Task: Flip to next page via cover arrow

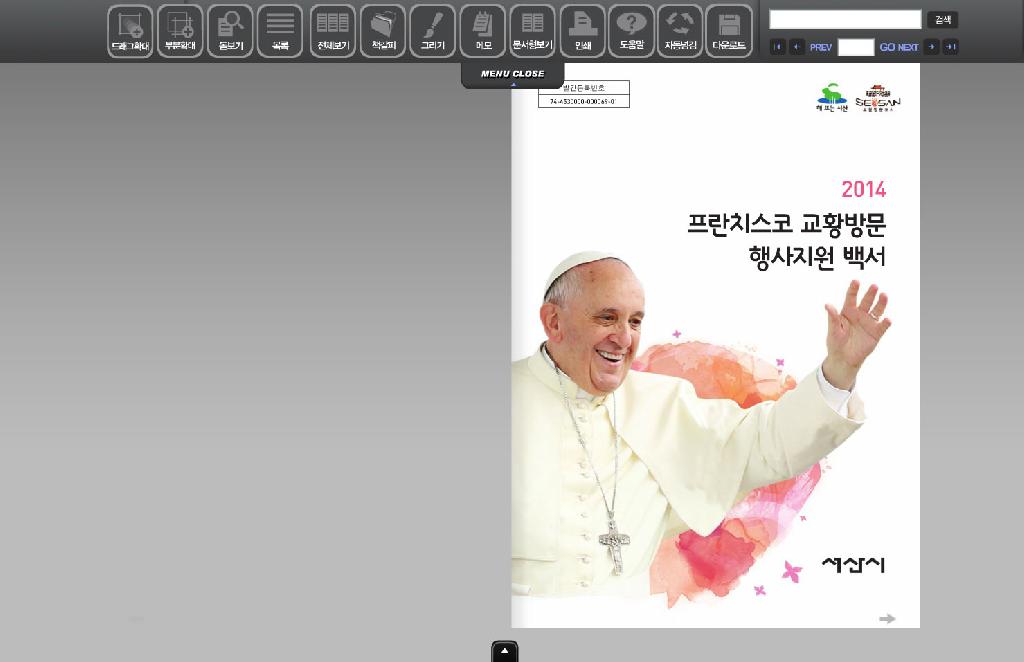Action: 887,619
